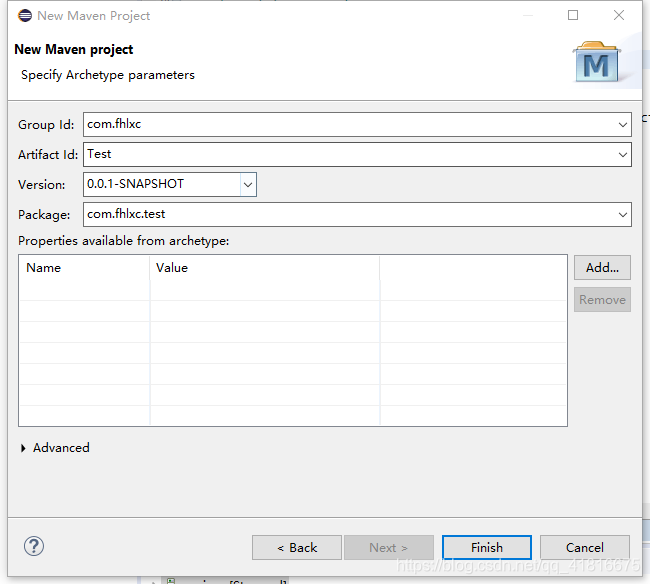The image size is (650, 584).
Task: Click the Name column header
Action: click(85, 268)
